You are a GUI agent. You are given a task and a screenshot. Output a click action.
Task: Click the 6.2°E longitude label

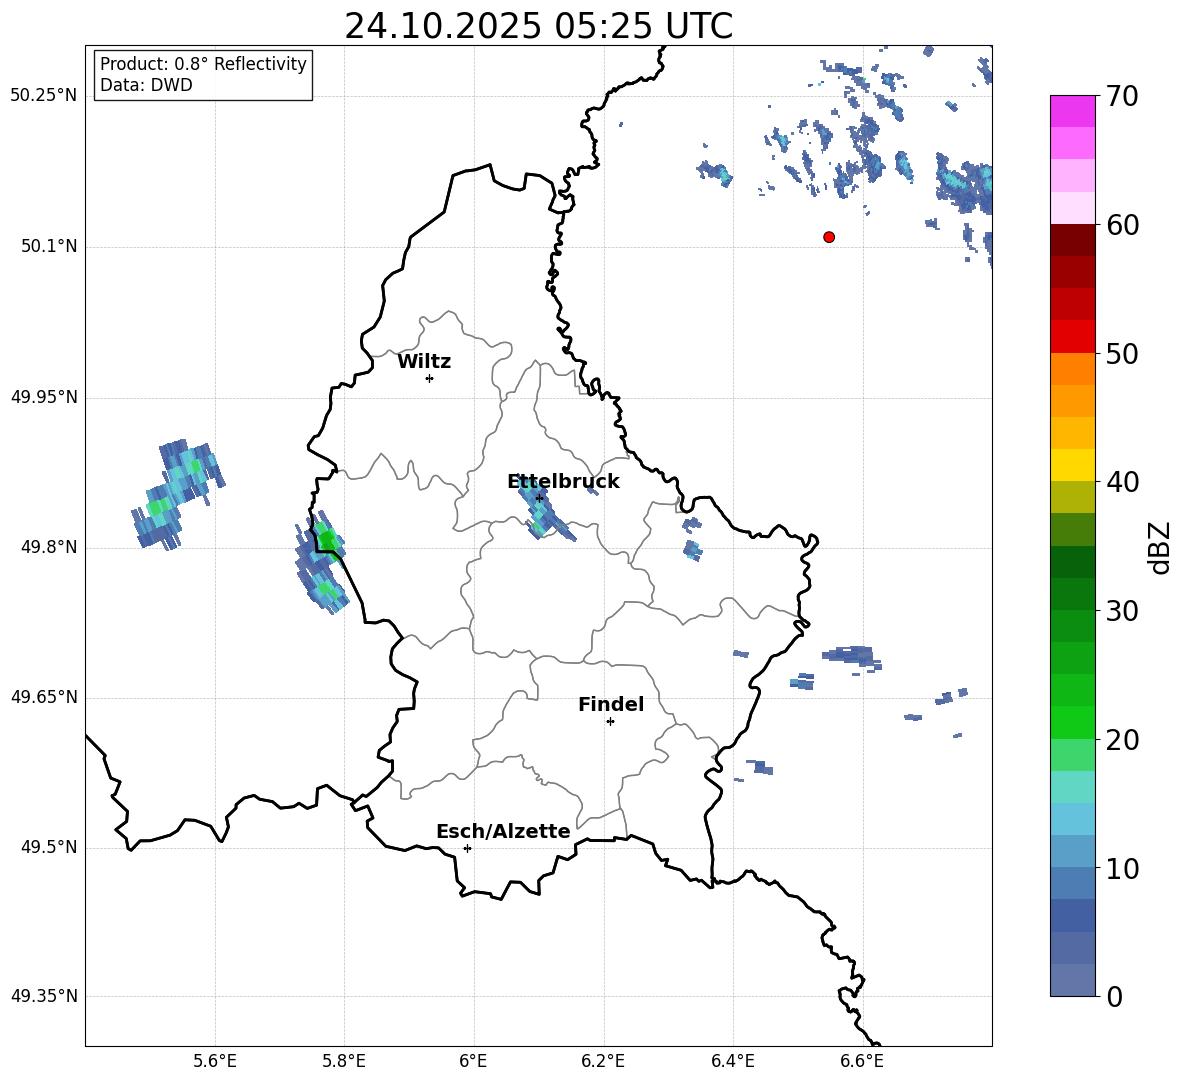click(x=603, y=1062)
